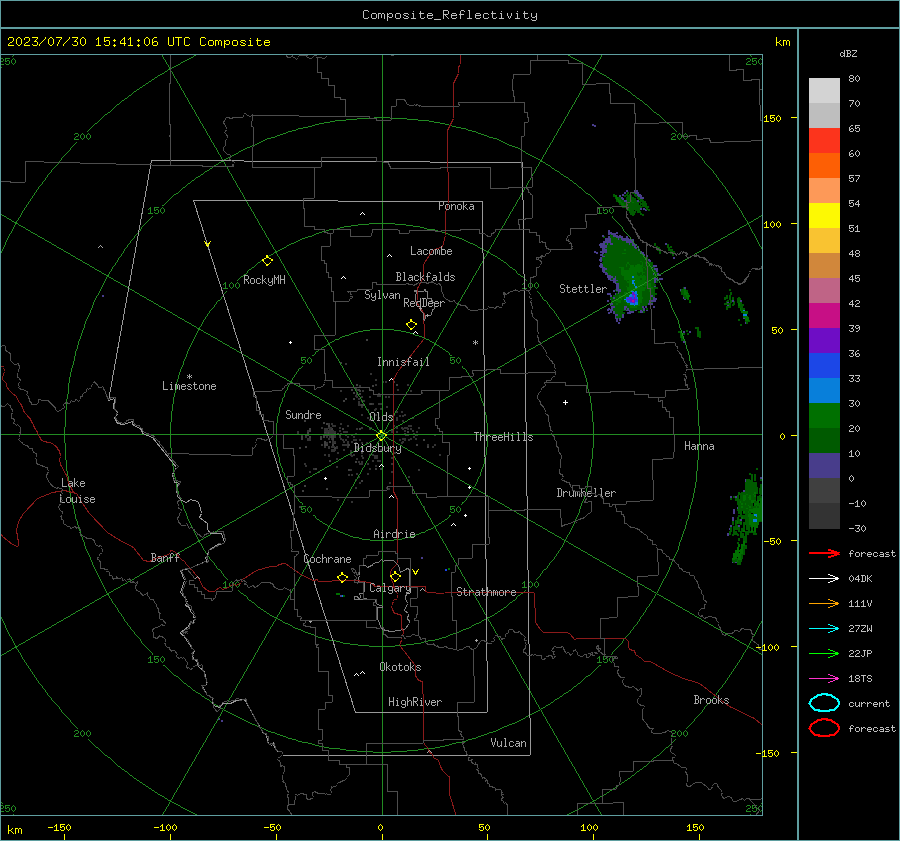
Task: Click the Innisfail city label
Action: click(x=403, y=362)
